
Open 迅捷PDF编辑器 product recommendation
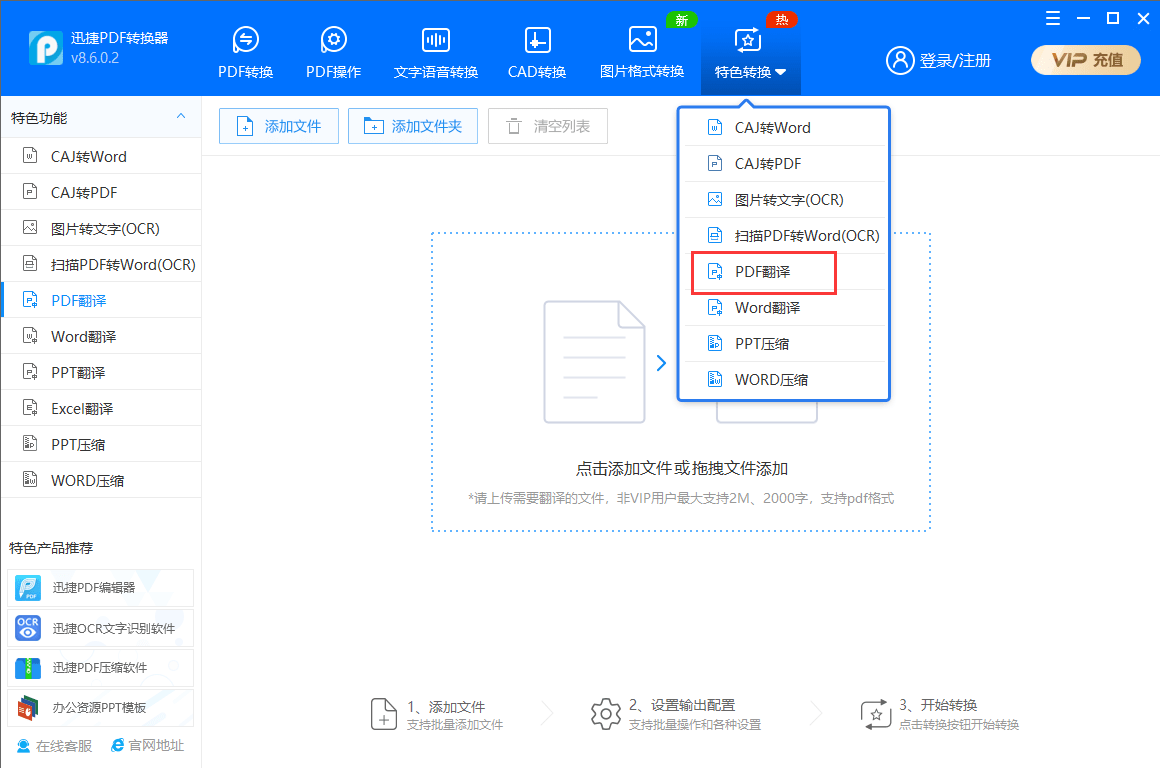point(101,588)
